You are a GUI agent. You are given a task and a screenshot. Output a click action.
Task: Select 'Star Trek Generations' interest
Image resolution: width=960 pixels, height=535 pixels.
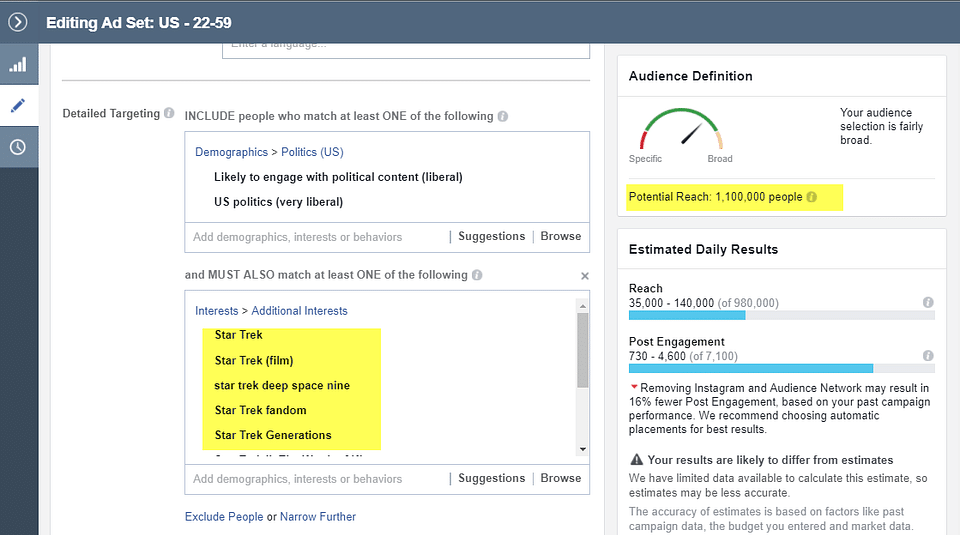273,435
